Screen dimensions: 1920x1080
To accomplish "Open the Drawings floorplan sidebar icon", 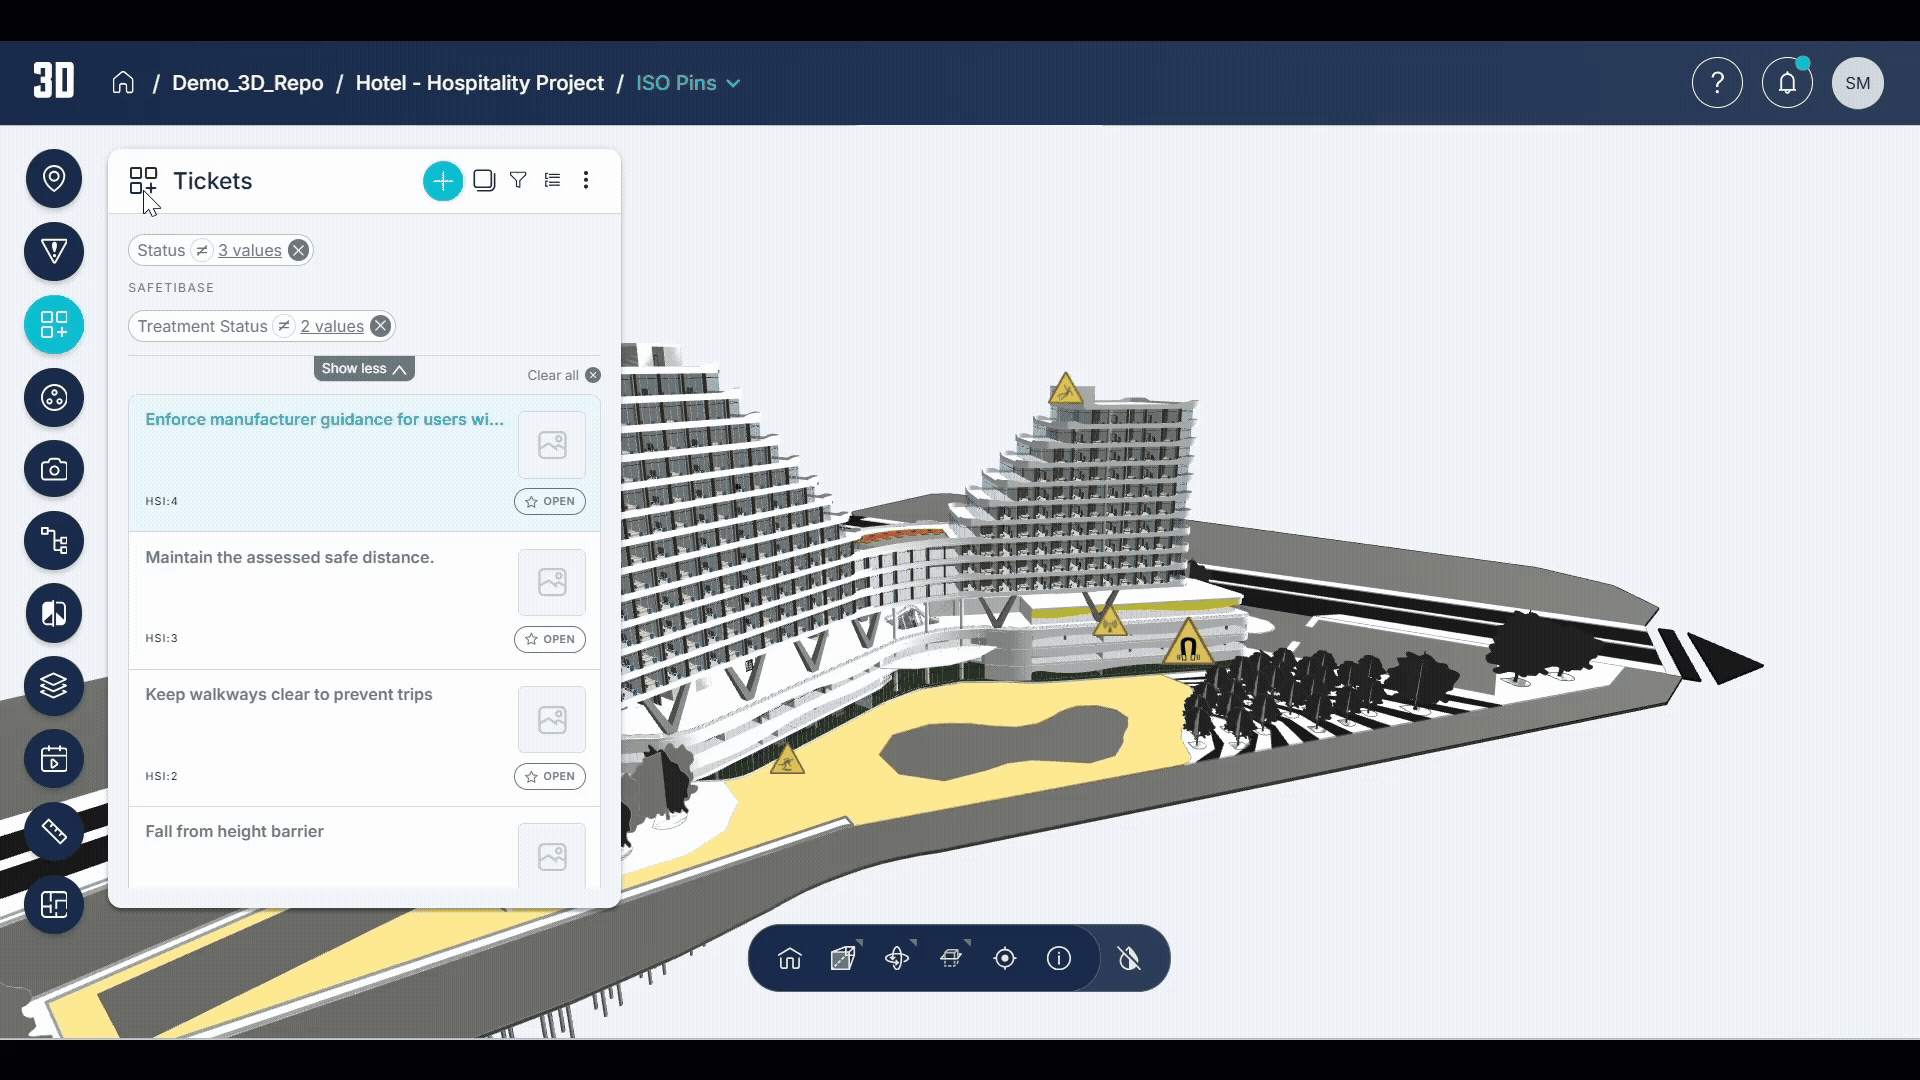I will [x=54, y=905].
